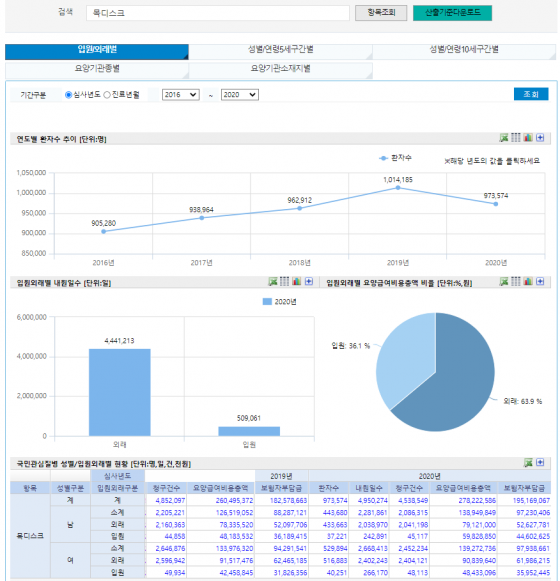Click 산출기준다운로드 download button

pyautogui.click(x=453, y=13)
